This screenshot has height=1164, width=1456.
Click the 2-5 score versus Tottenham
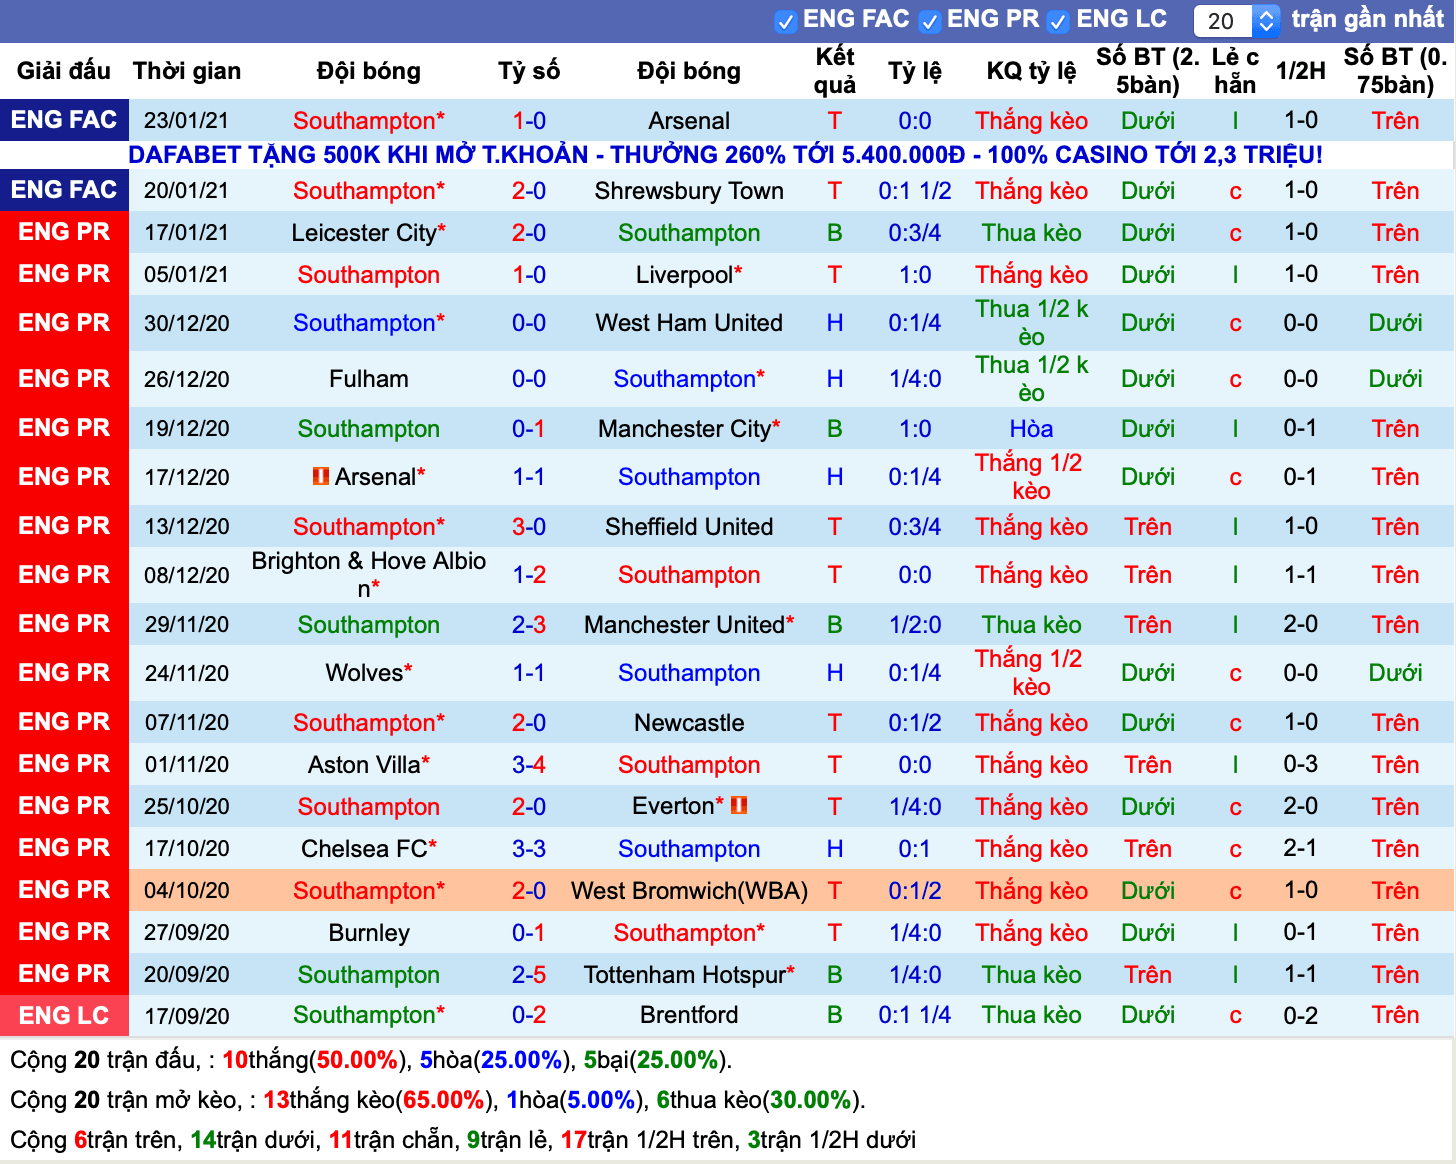pos(529,975)
